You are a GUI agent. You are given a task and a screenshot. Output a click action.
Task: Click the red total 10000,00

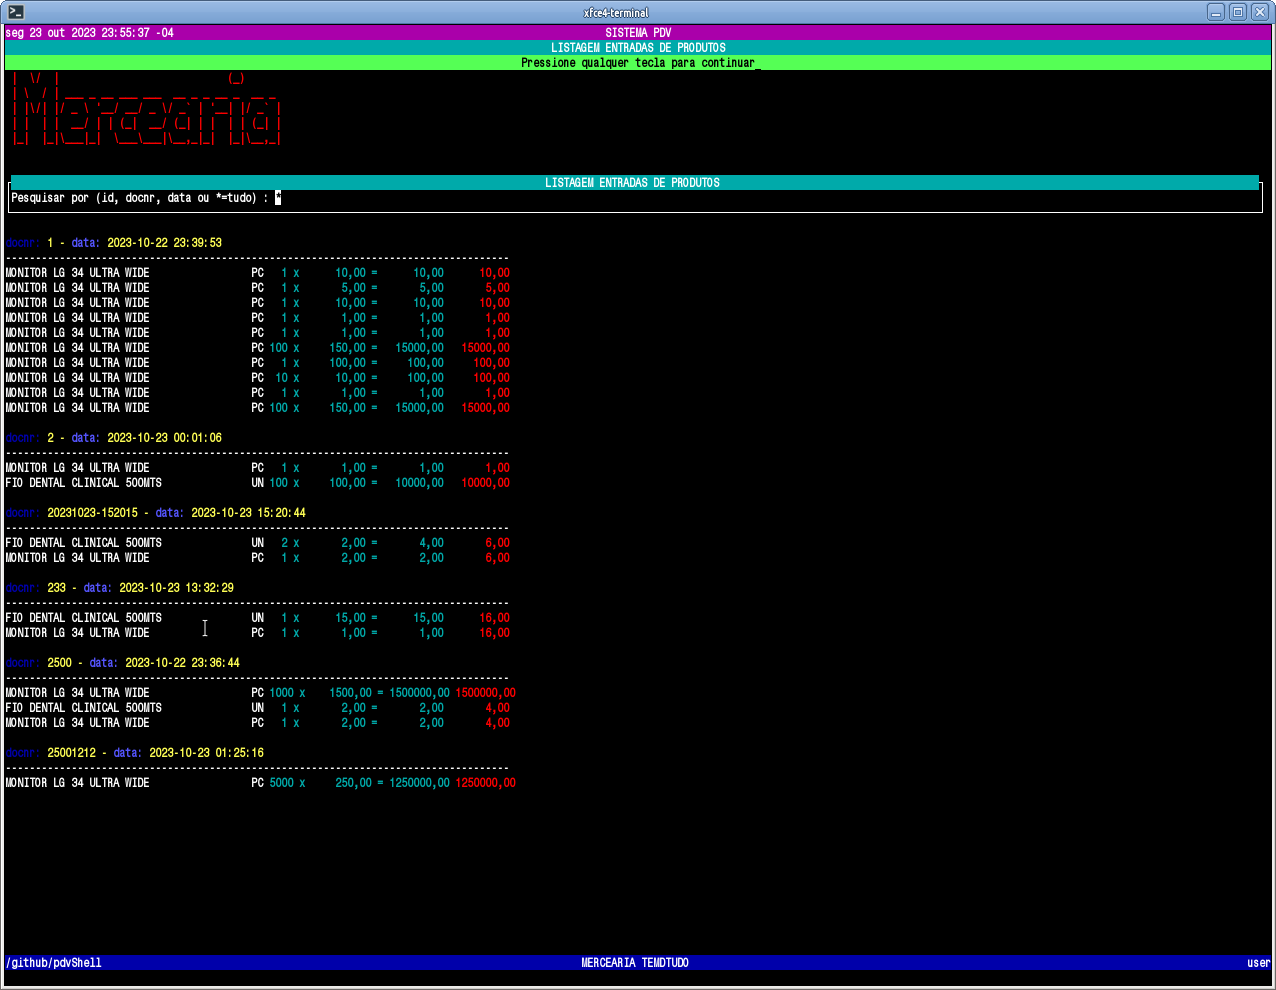click(x=486, y=483)
